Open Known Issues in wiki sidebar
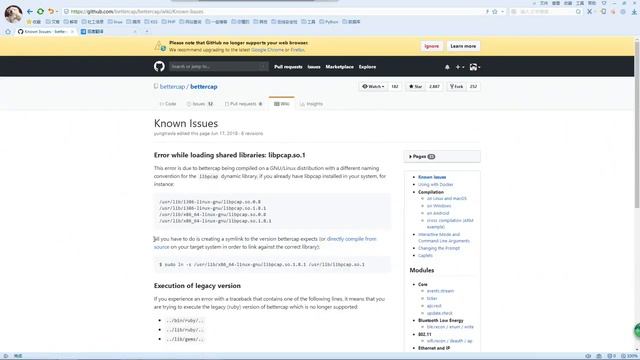The image size is (640, 360). [432, 177]
